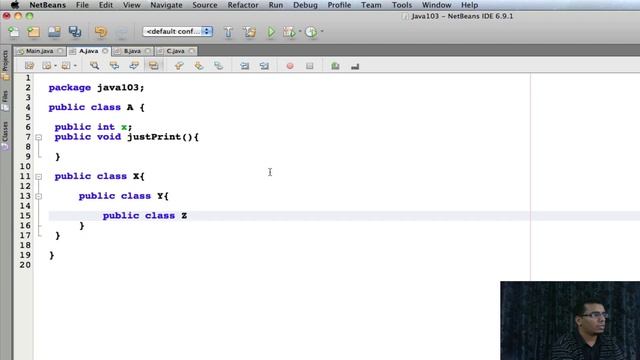Open the Profile Main Project dropdown arrow
640x360 pixels.
click(x=322, y=31)
